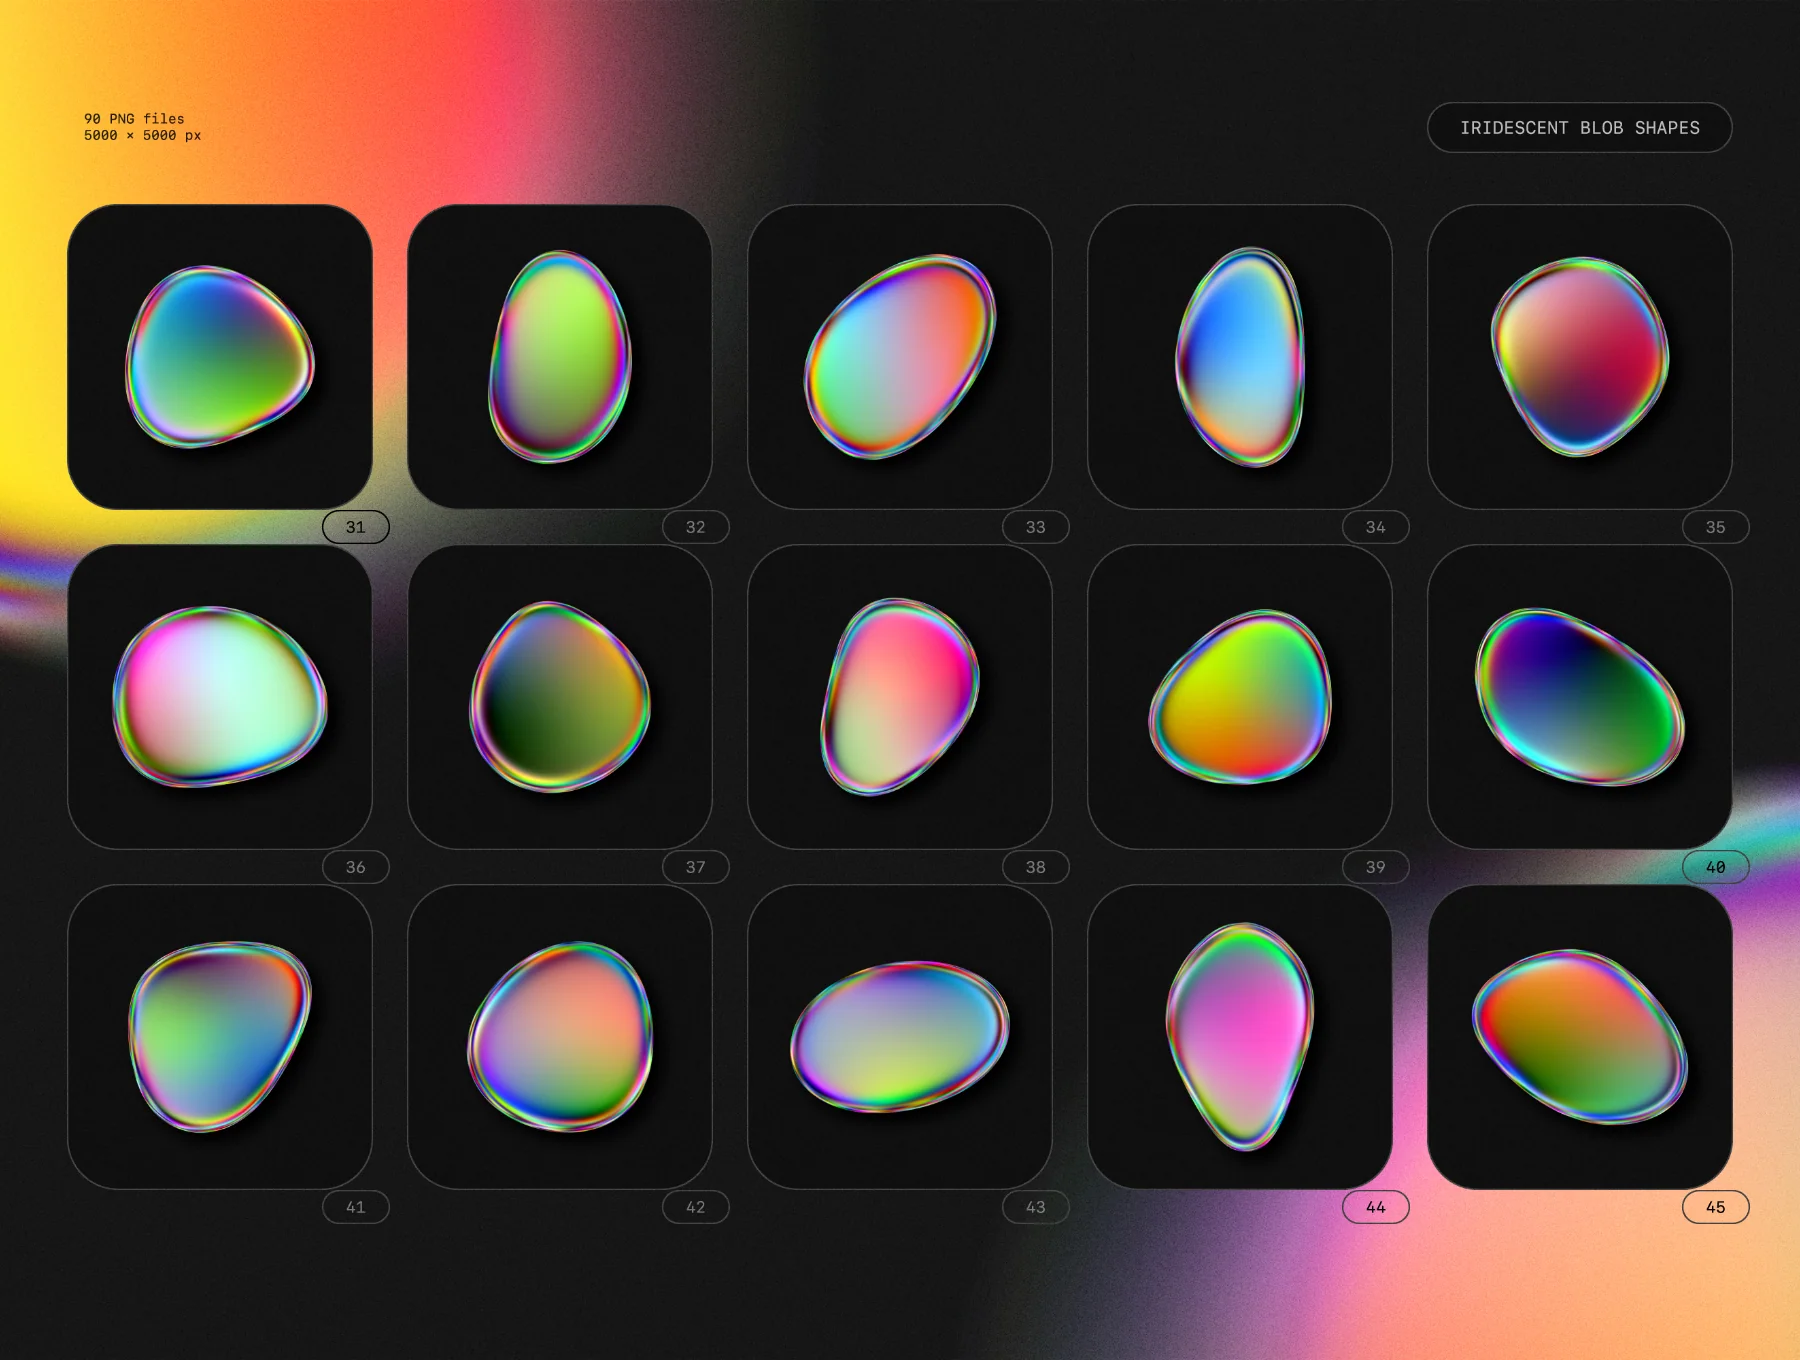Select blob thumbnail number 45
This screenshot has width=1800, height=1360.
1580,1037
